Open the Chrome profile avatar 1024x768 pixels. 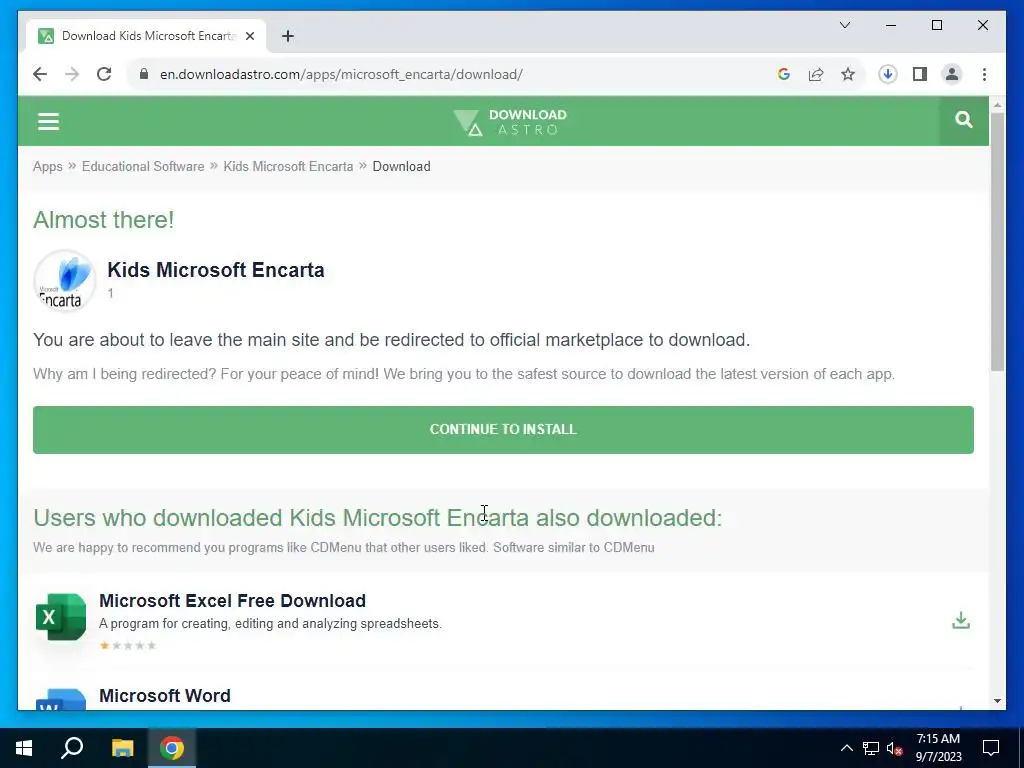pyautogui.click(x=952, y=74)
